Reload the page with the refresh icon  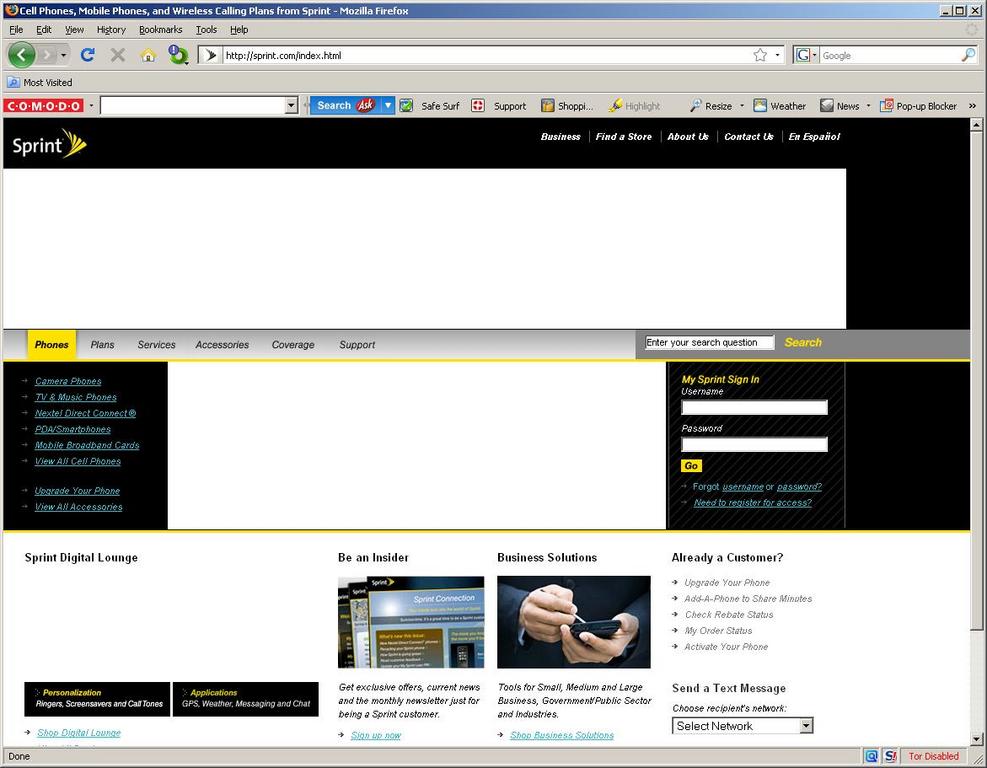[x=88, y=55]
